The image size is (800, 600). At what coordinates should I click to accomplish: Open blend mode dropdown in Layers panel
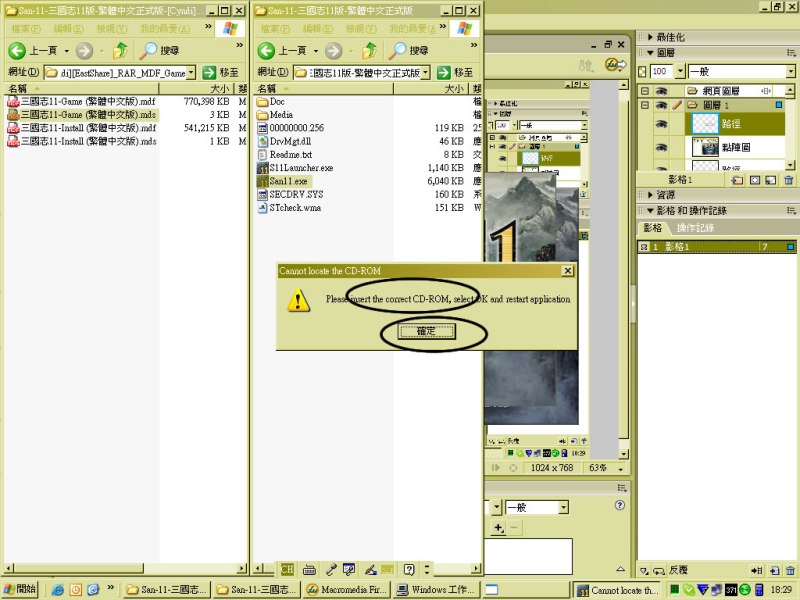790,71
